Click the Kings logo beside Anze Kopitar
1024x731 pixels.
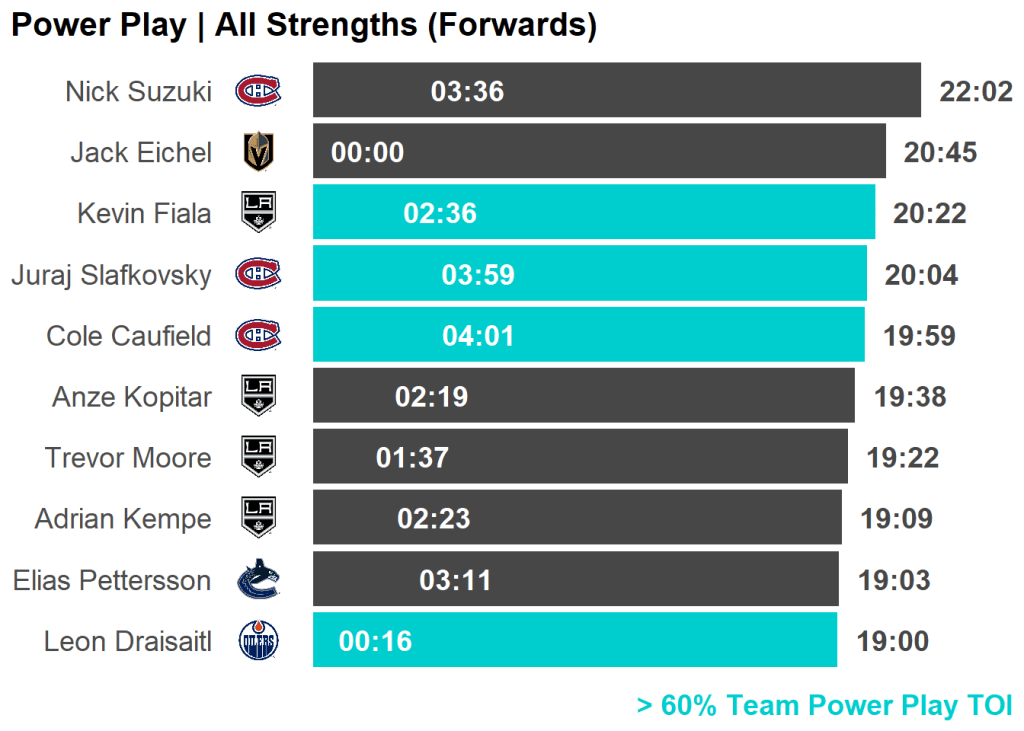pos(258,396)
